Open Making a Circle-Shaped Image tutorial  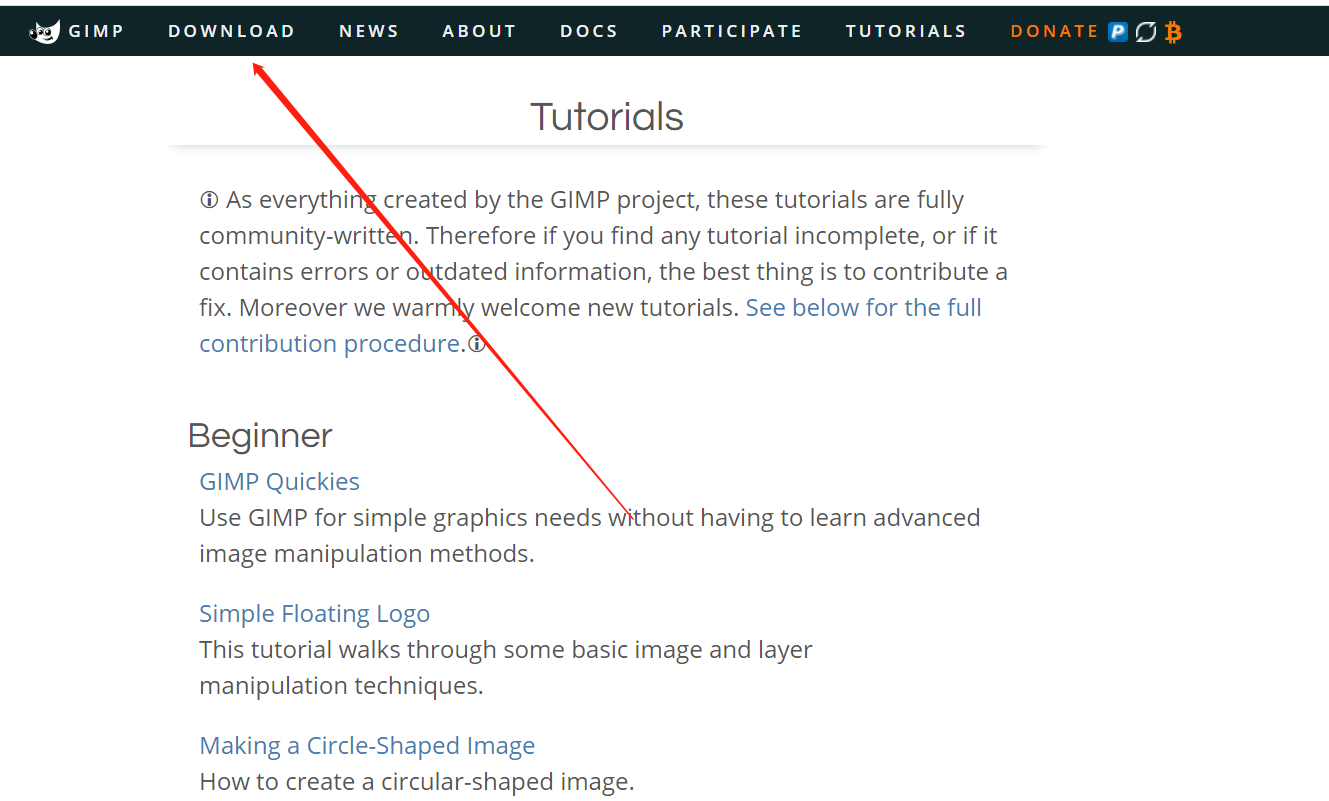[367, 745]
